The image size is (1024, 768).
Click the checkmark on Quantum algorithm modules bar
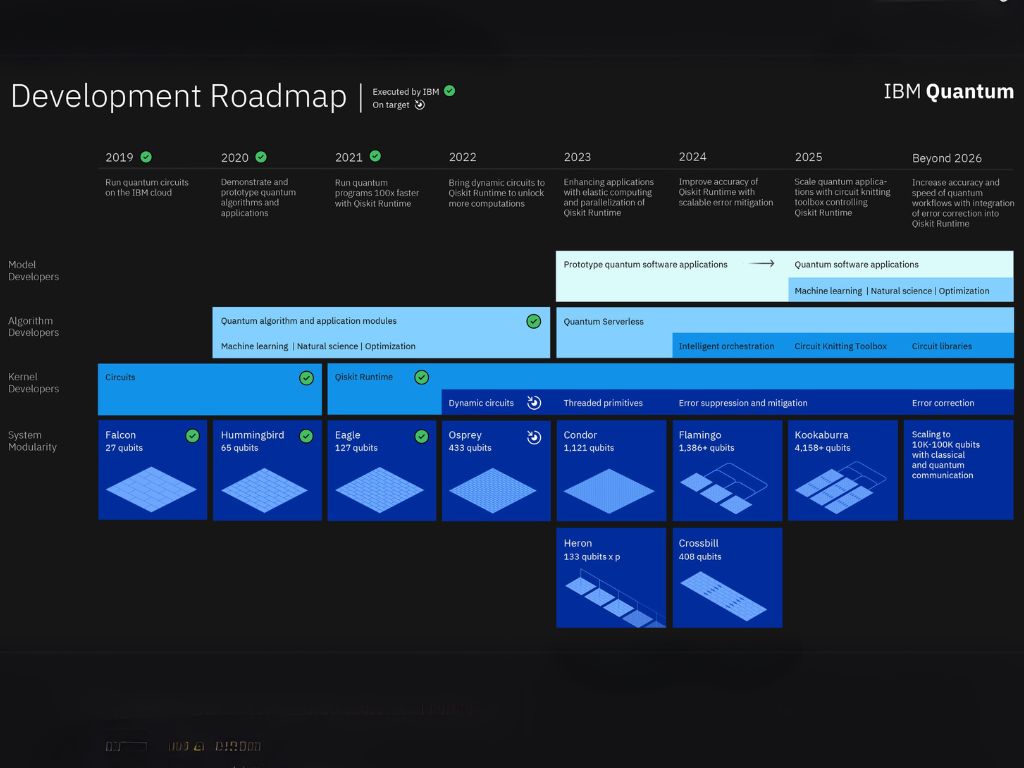click(x=534, y=321)
